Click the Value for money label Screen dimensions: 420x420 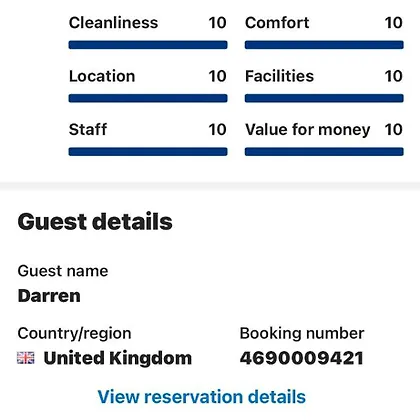(x=308, y=130)
